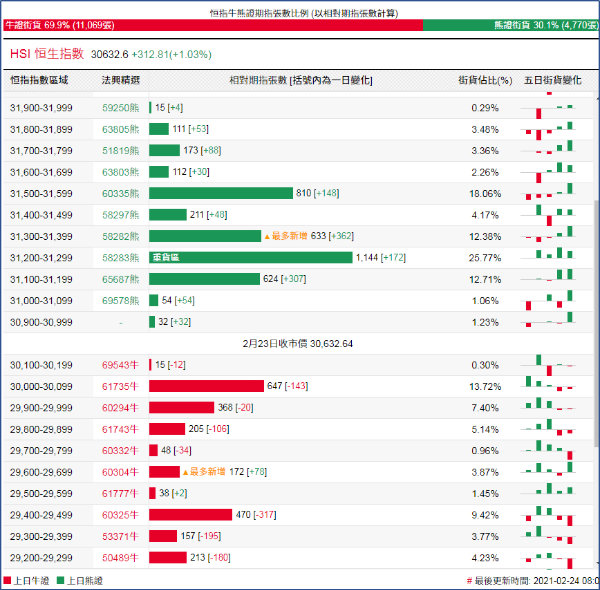The image size is (600, 590).
Task: Click orange 最多新增 triangle in 29,600-29,699 row
Action: click(x=186, y=473)
